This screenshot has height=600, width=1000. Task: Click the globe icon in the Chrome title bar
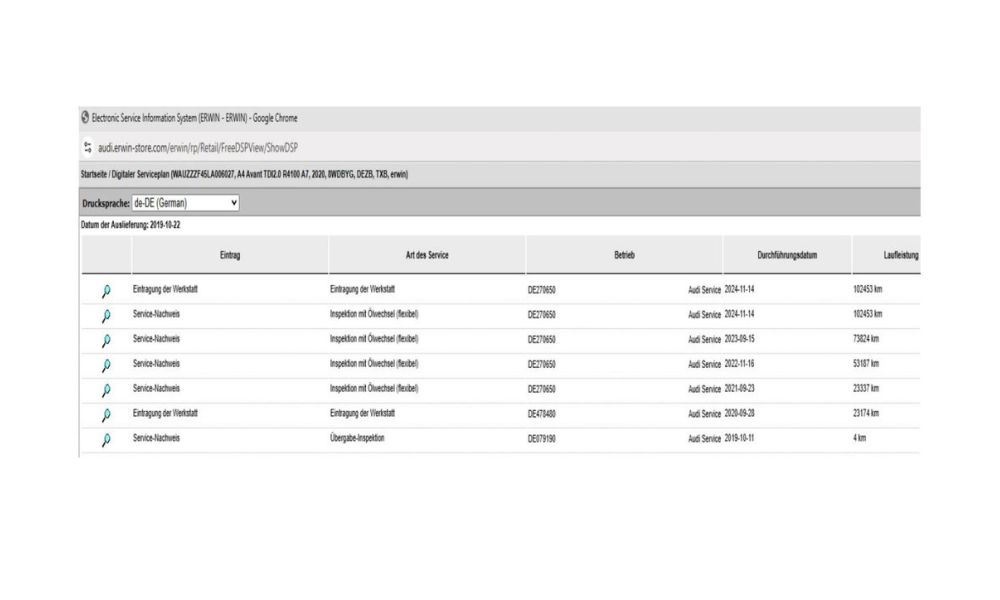85,117
